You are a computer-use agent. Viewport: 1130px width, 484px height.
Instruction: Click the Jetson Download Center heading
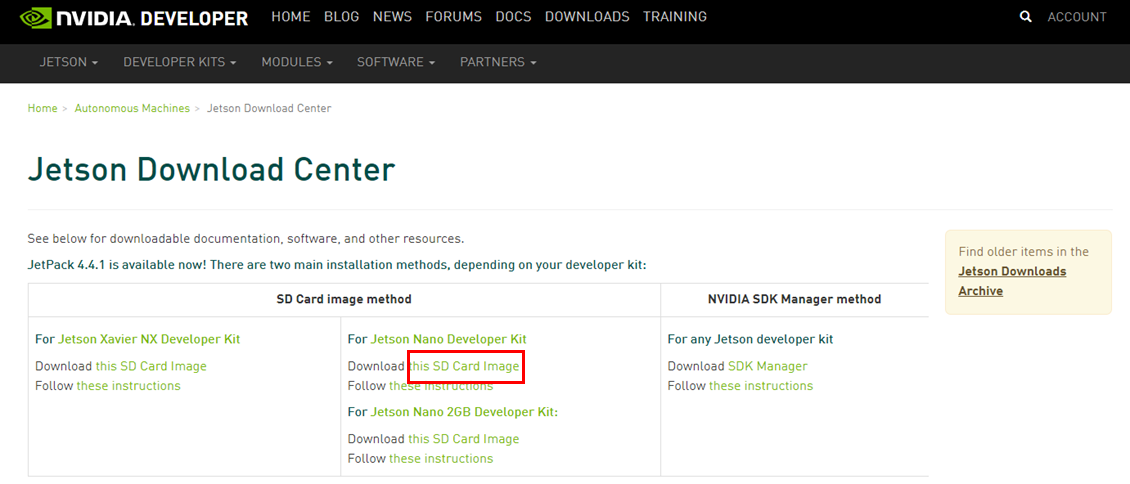(211, 170)
